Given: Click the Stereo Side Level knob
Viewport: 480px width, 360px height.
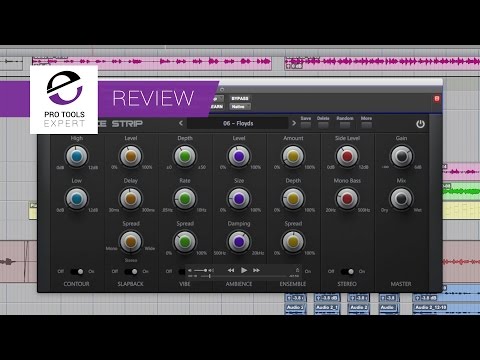Looking at the screenshot, I should (347, 156).
